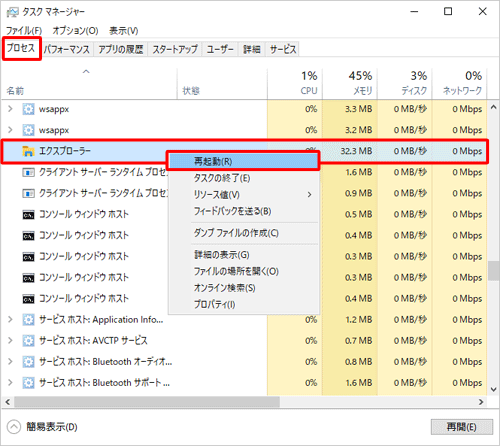This screenshot has height=446, width=500.
Task: Open the オプション(O) menu
Action: click(x=75, y=31)
